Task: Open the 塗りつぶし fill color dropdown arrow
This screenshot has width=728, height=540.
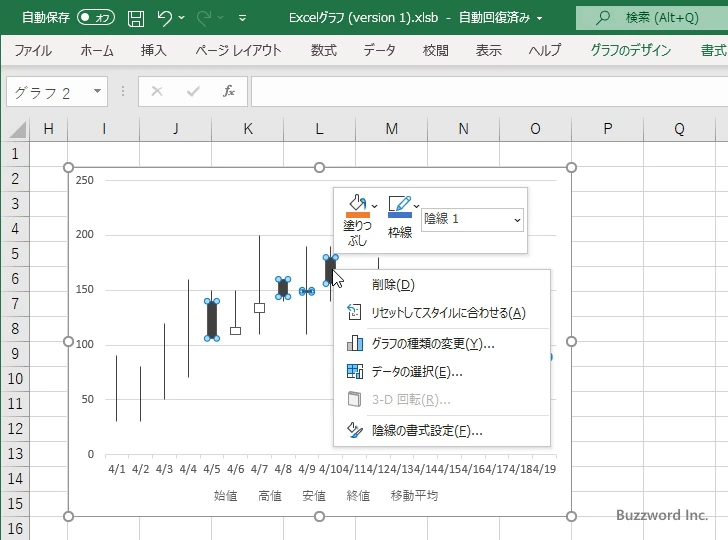Action: 375,206
